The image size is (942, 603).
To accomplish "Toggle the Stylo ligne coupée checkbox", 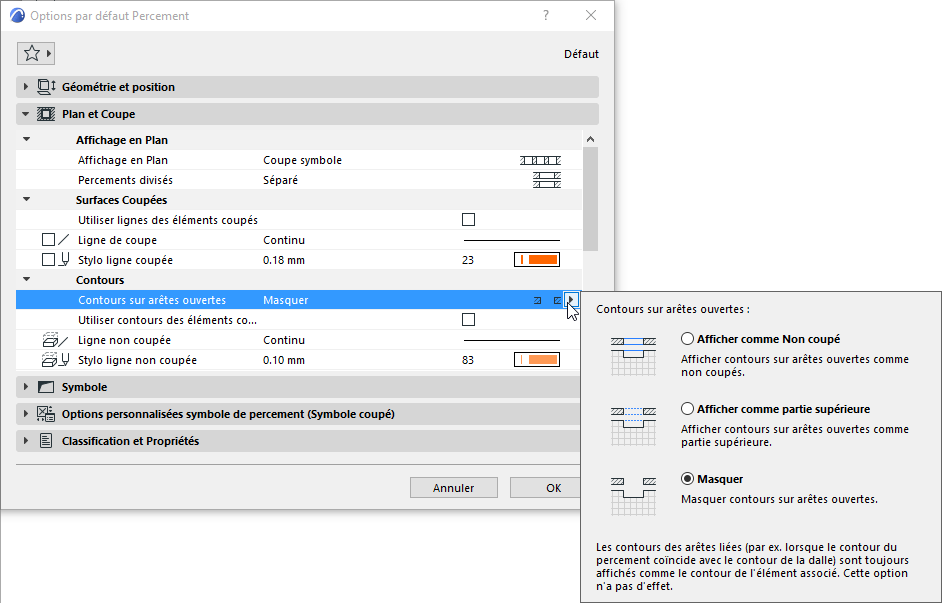I will click(49, 260).
